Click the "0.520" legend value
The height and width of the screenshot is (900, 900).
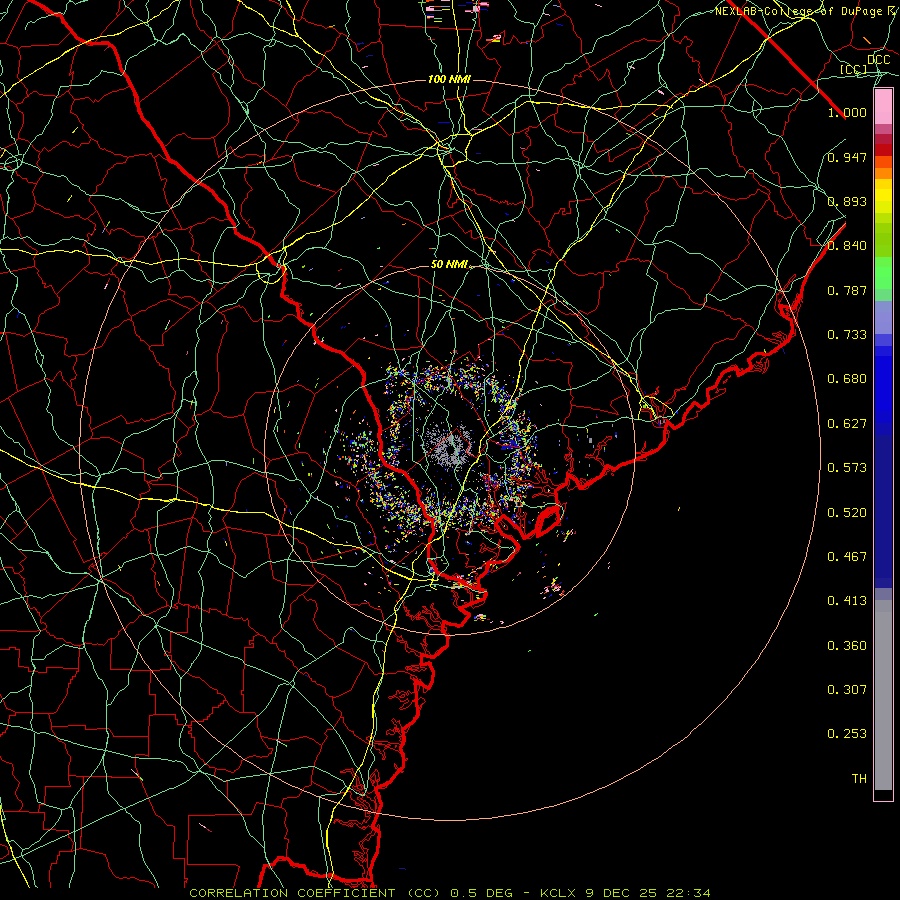847,512
